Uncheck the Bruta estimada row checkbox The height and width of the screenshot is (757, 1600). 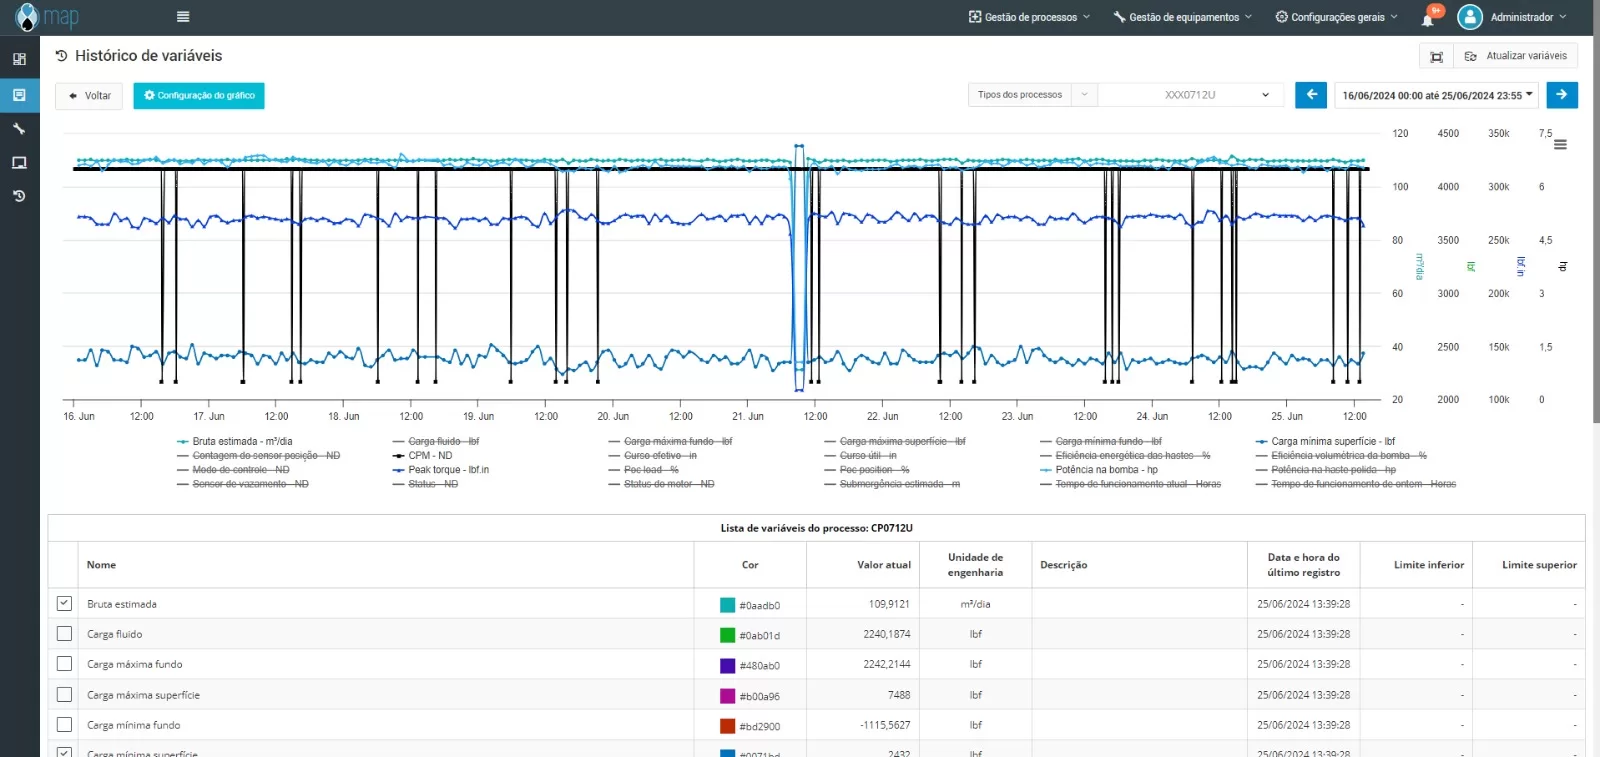[64, 604]
